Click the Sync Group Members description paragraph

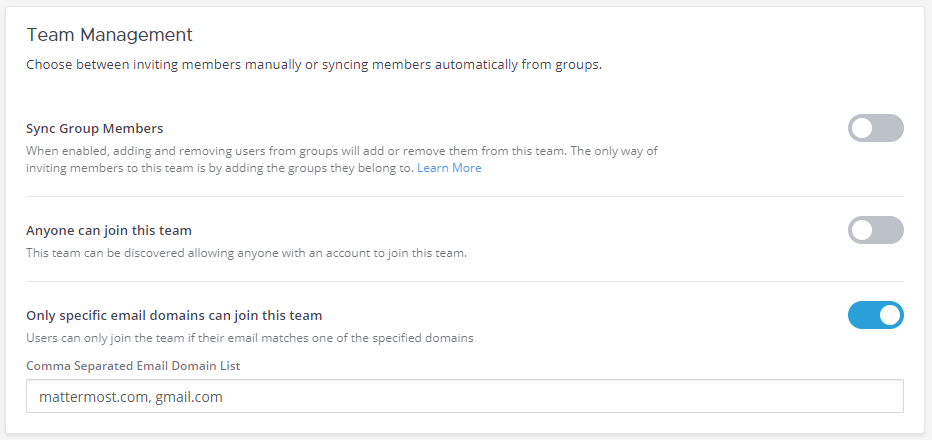coord(340,159)
